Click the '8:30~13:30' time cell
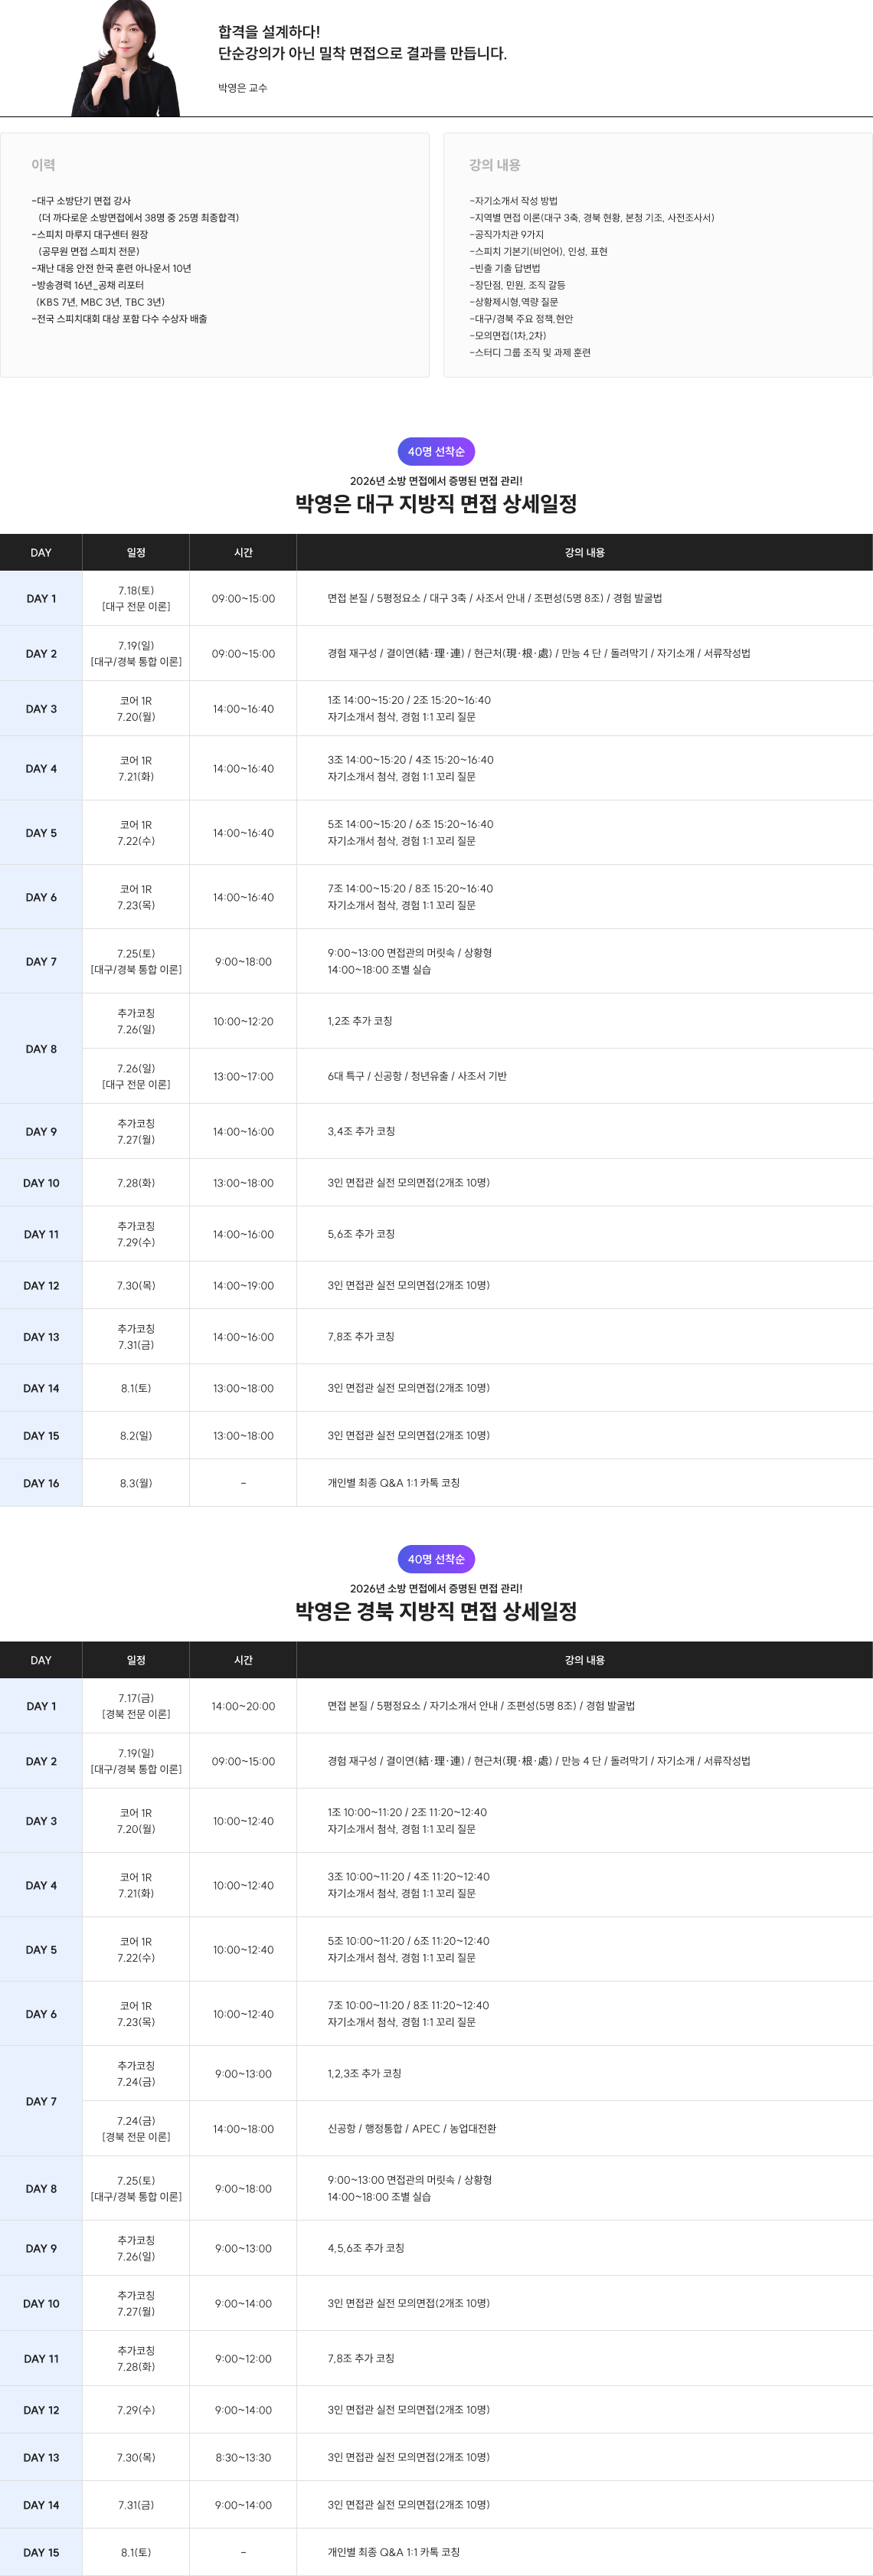Image resolution: width=873 pixels, height=2576 pixels. point(243,2457)
